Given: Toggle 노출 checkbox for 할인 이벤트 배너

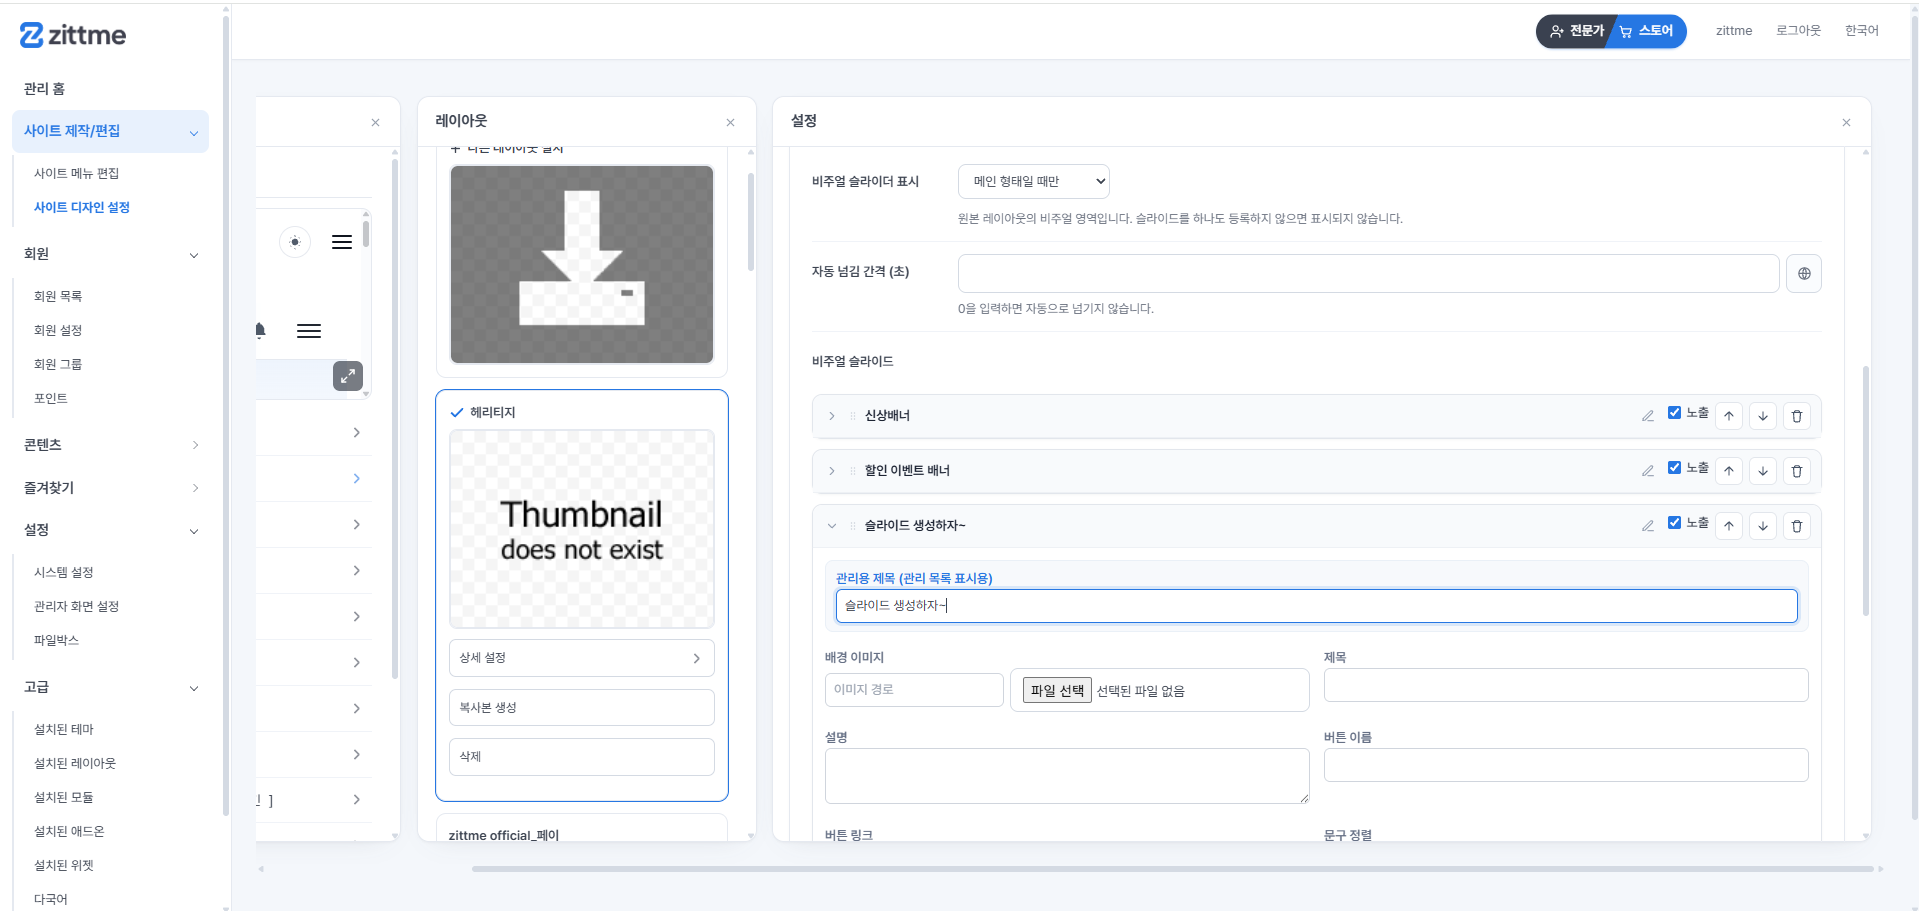Looking at the screenshot, I should pos(1674,468).
